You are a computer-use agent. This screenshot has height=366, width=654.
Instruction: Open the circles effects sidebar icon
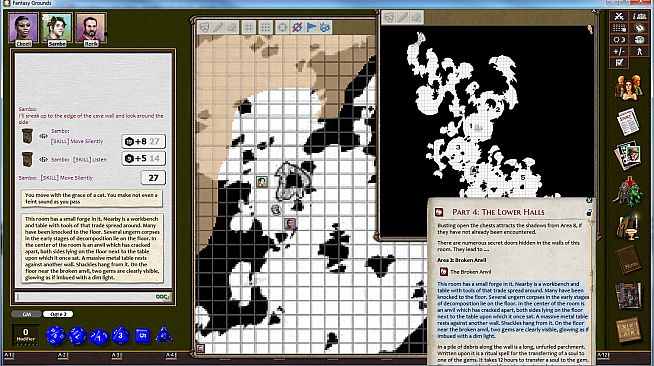pyautogui.click(x=619, y=40)
